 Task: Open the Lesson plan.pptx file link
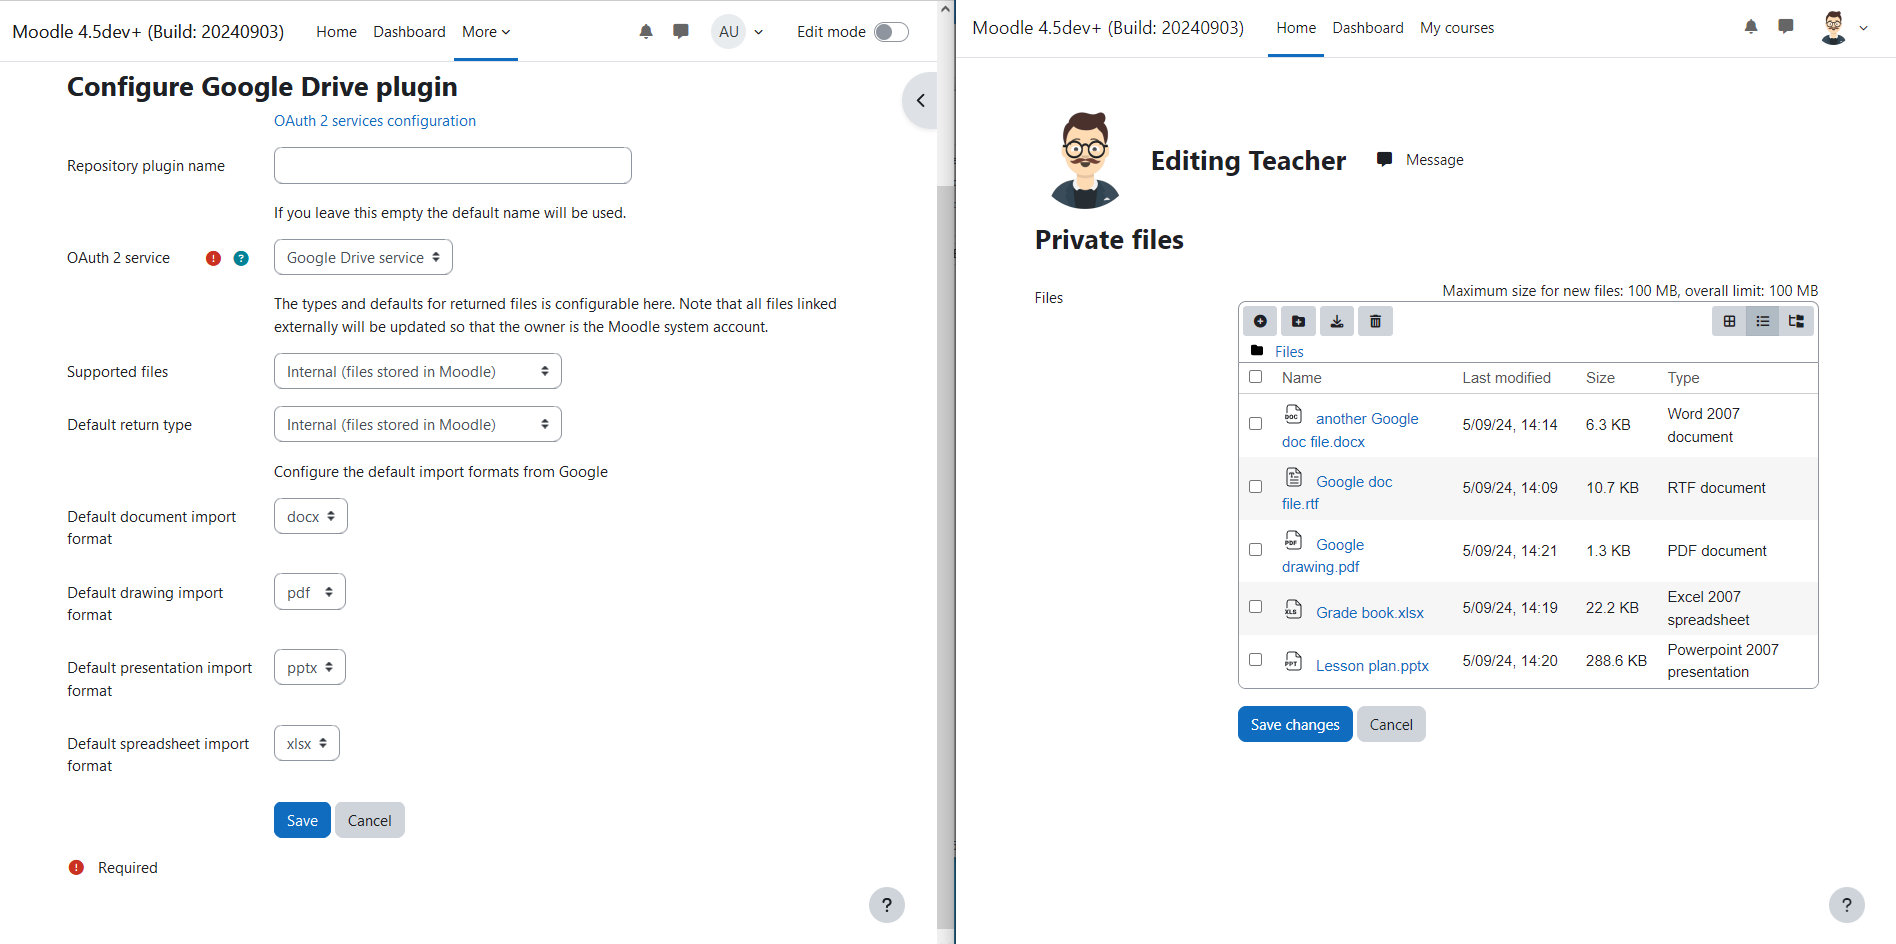pyautogui.click(x=1372, y=665)
